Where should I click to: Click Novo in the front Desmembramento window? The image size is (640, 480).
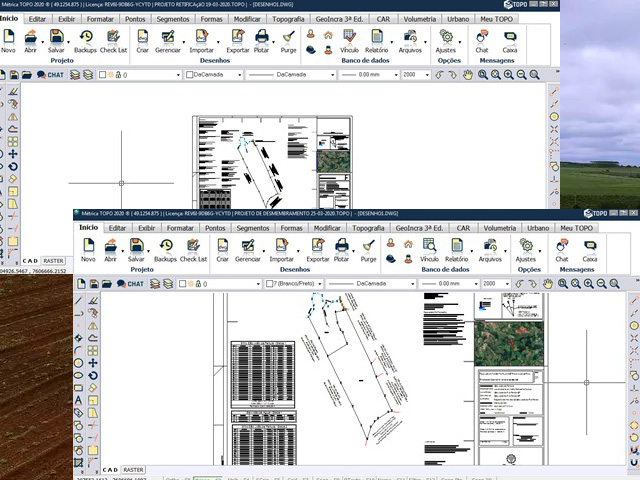tap(88, 249)
